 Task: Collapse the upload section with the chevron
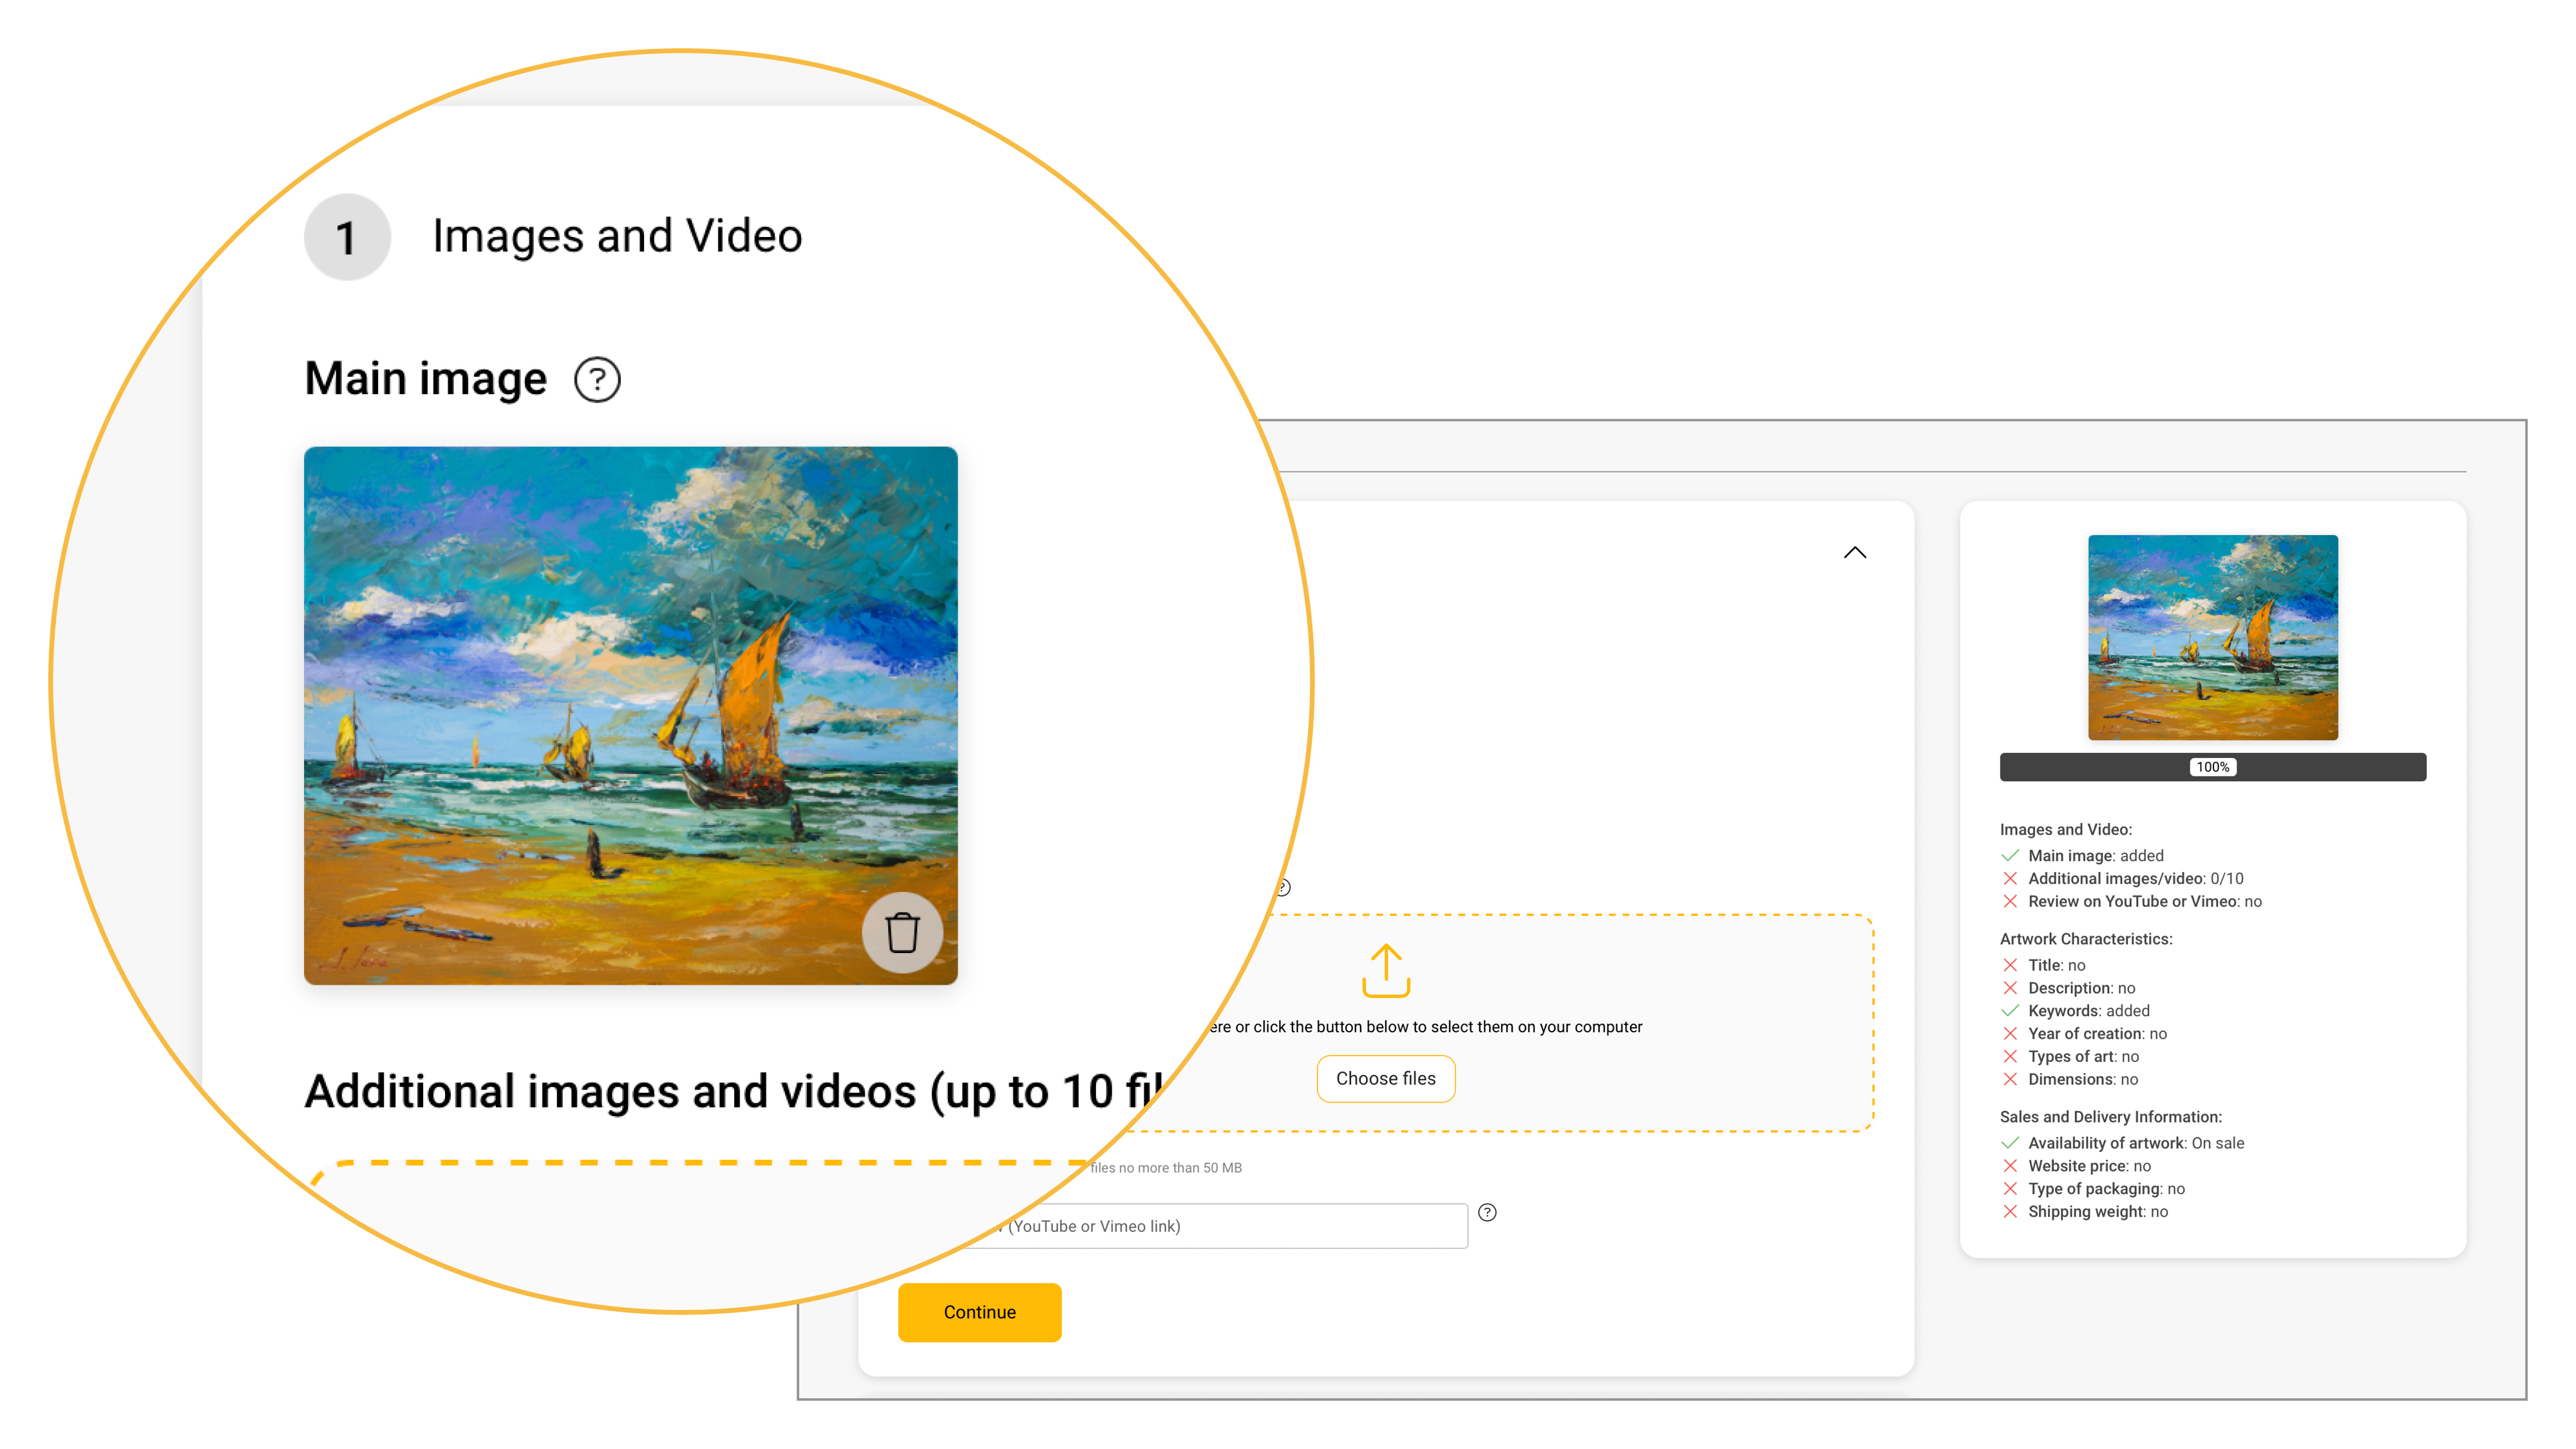pos(1856,552)
